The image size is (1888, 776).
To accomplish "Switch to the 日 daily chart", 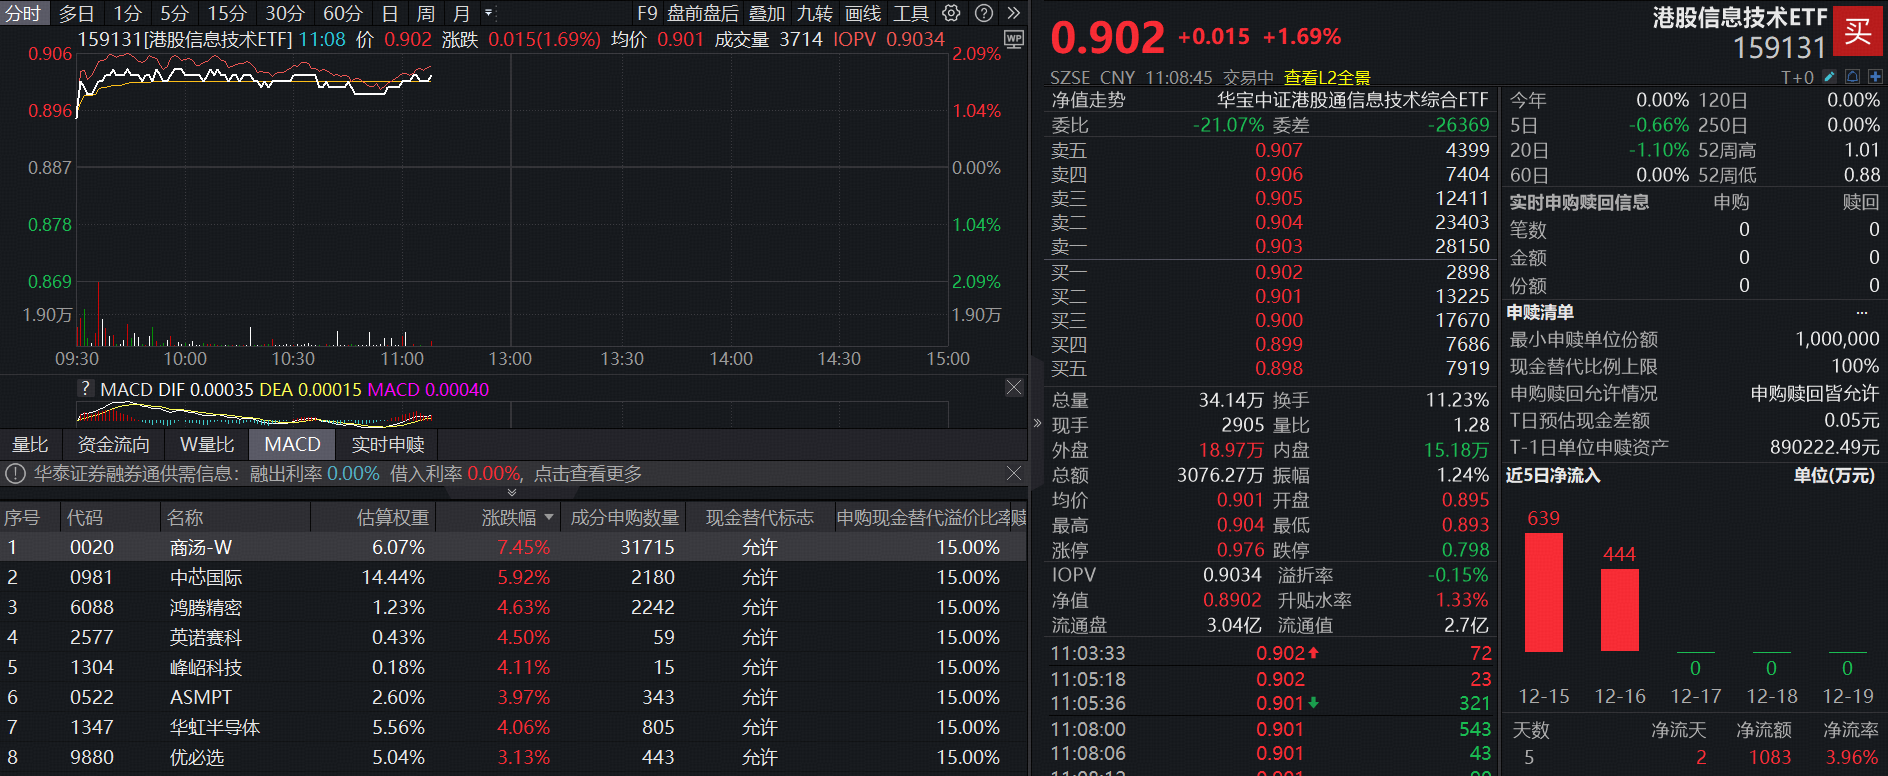I will pyautogui.click(x=390, y=13).
